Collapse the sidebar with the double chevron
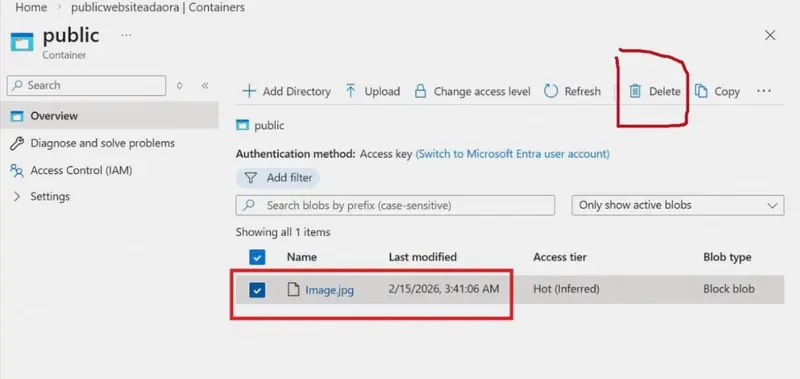The image size is (800, 379). (205, 86)
